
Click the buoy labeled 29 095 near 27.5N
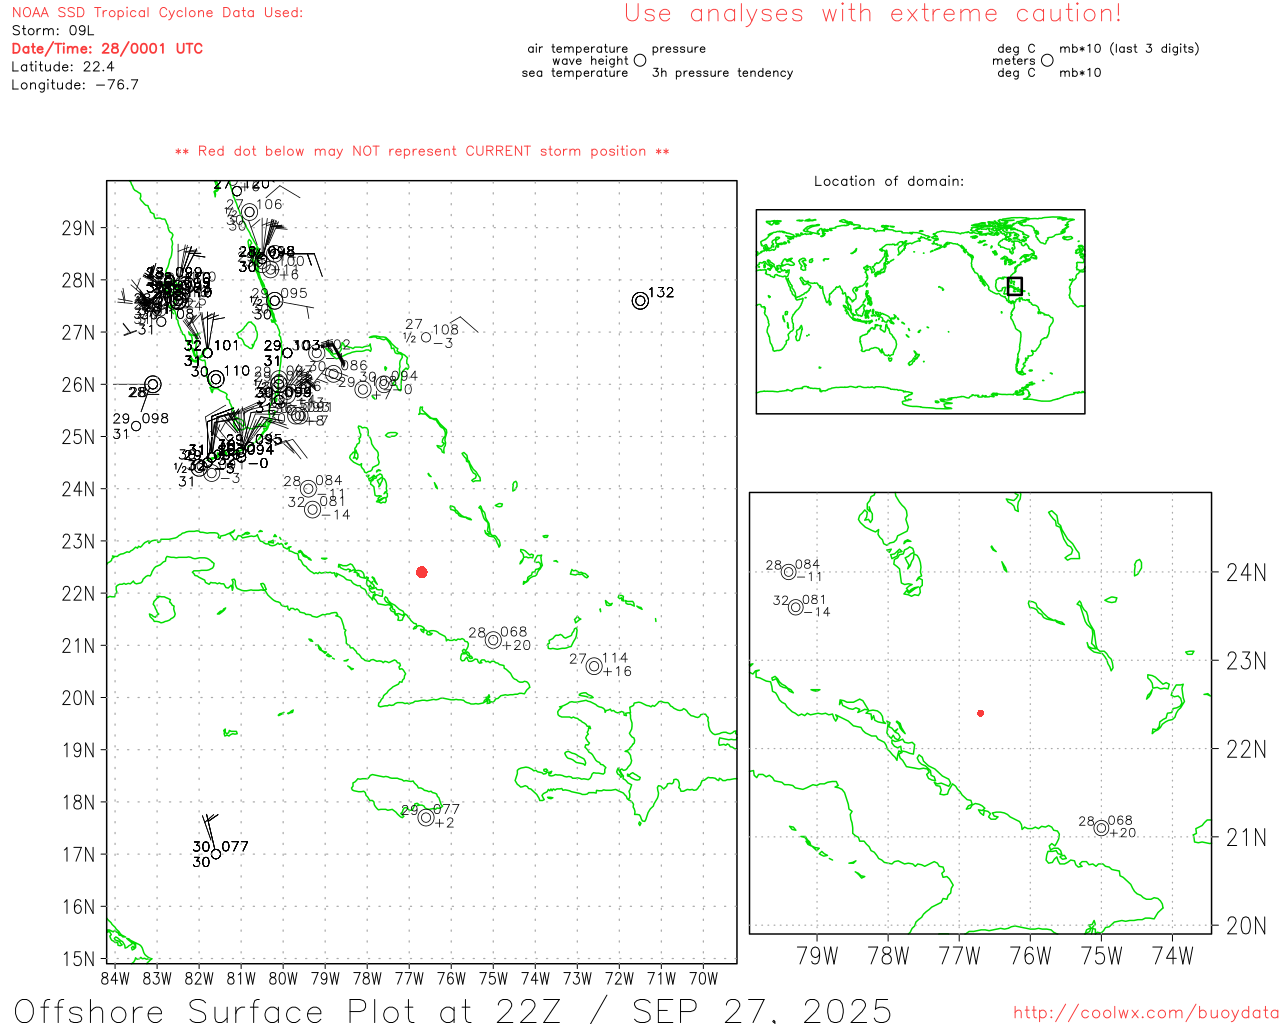pos(275,300)
